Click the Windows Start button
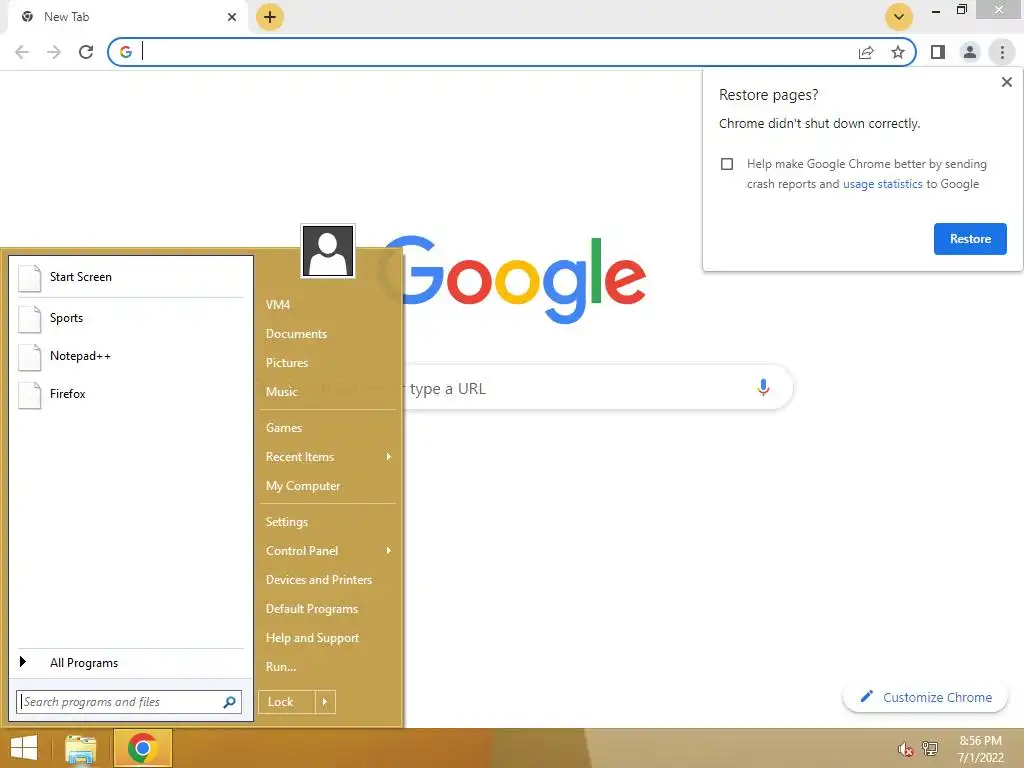Viewport: 1024px width, 768px height. pyautogui.click(x=24, y=748)
